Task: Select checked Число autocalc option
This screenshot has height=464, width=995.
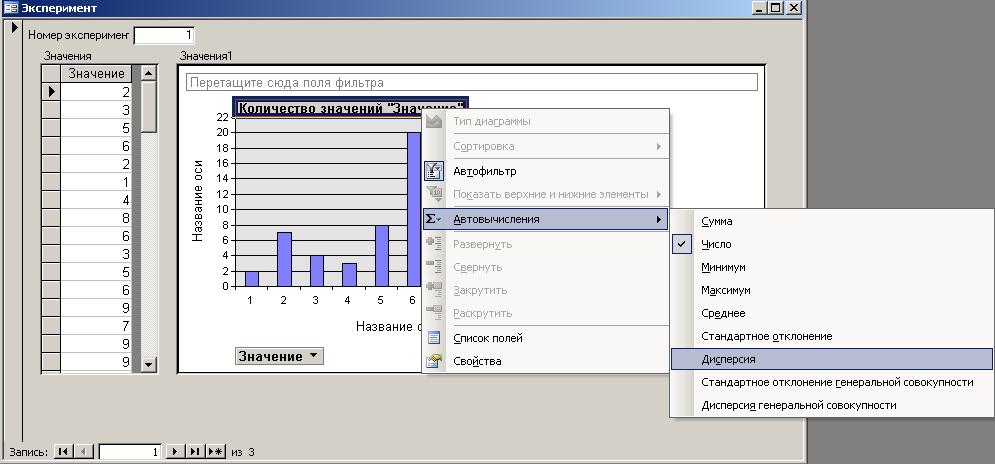Action: [831, 244]
